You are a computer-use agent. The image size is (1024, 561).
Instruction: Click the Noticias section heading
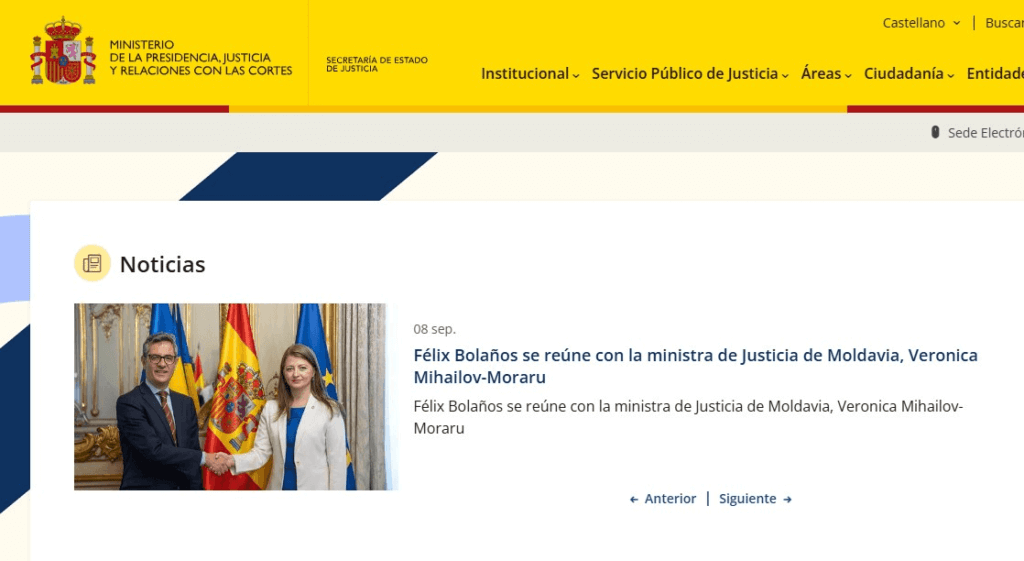[x=163, y=264]
